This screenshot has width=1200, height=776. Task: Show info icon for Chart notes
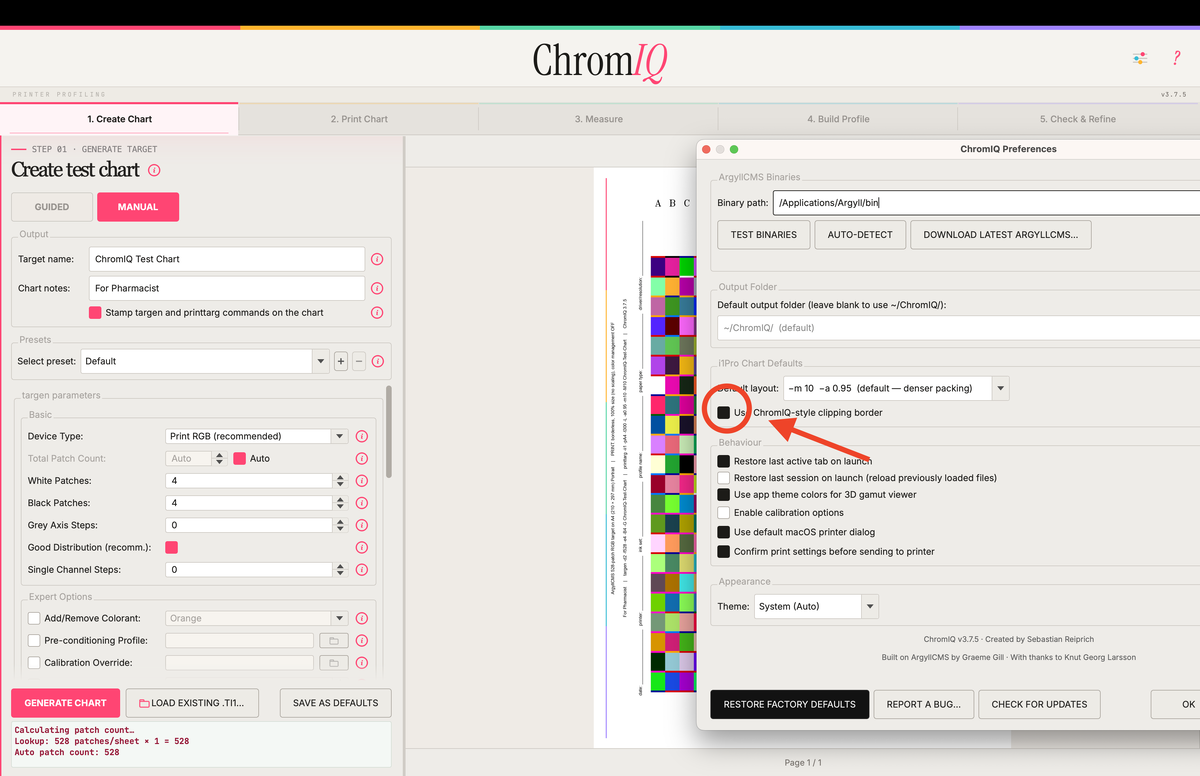pos(377,288)
